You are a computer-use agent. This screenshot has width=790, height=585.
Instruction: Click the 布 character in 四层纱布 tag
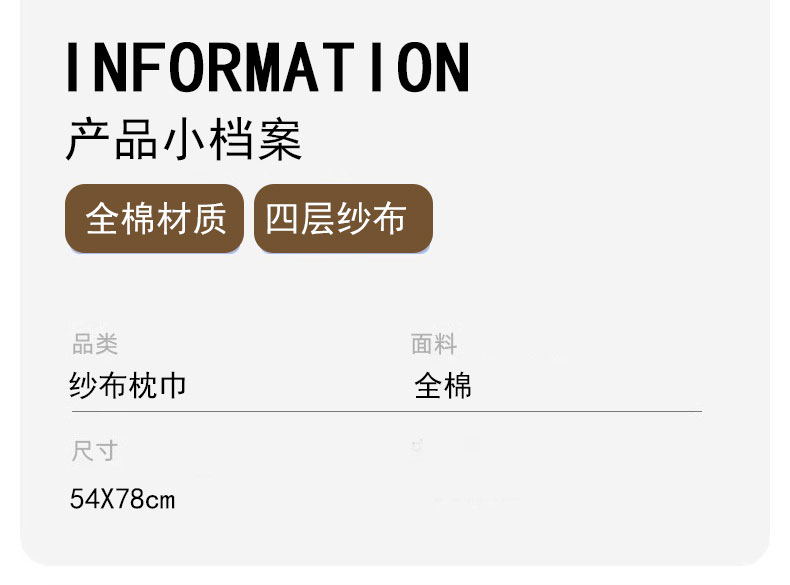point(391,218)
